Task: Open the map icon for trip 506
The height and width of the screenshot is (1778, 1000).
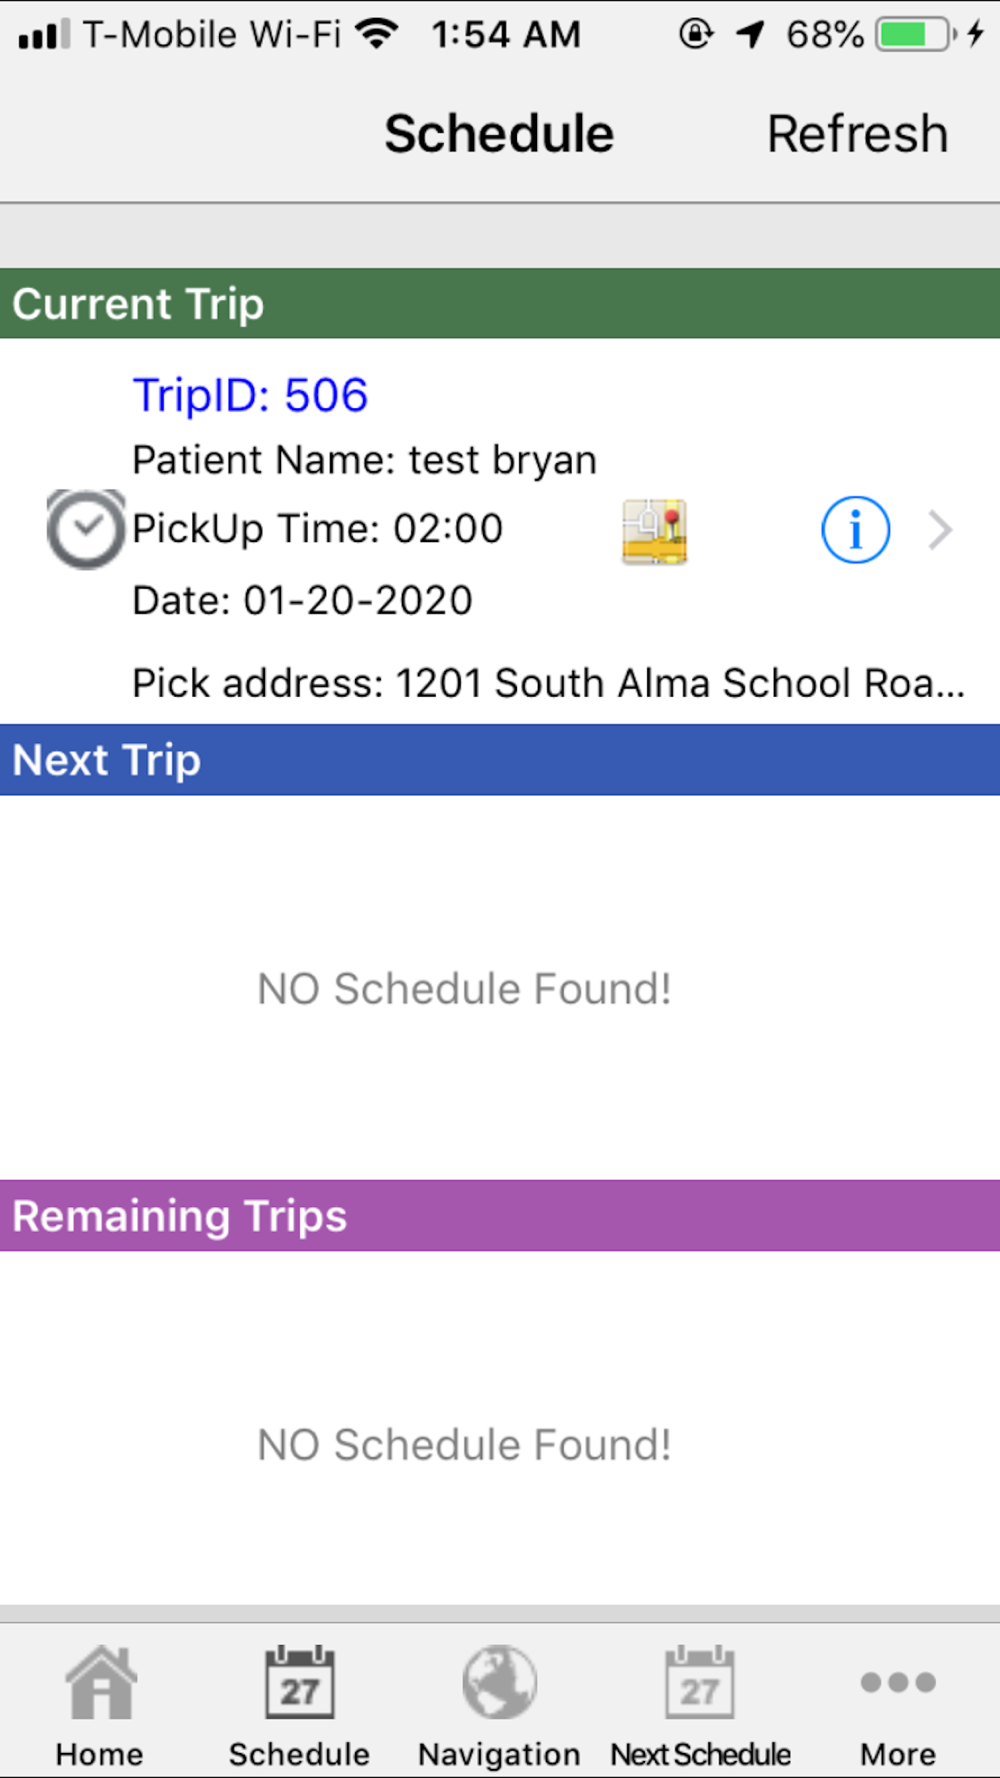Action: 654,531
